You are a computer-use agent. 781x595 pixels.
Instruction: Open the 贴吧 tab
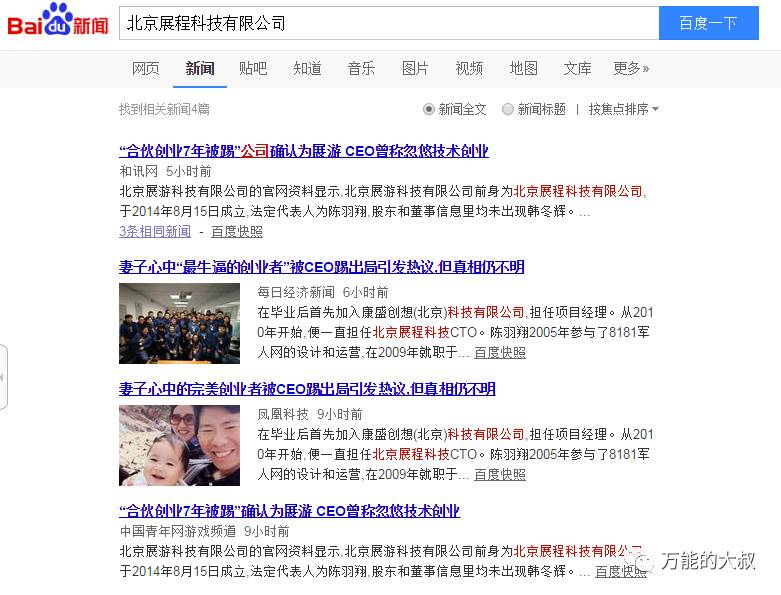tap(253, 68)
